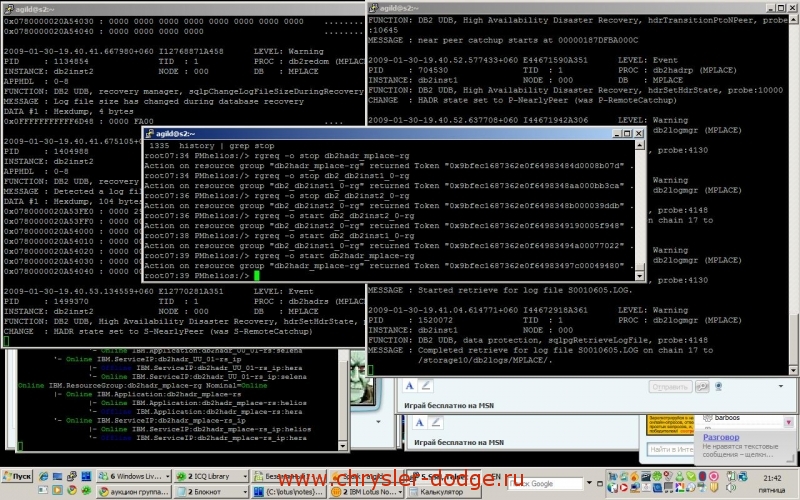
Task: Click the EN language indicator on taskbar
Action: 496,477
